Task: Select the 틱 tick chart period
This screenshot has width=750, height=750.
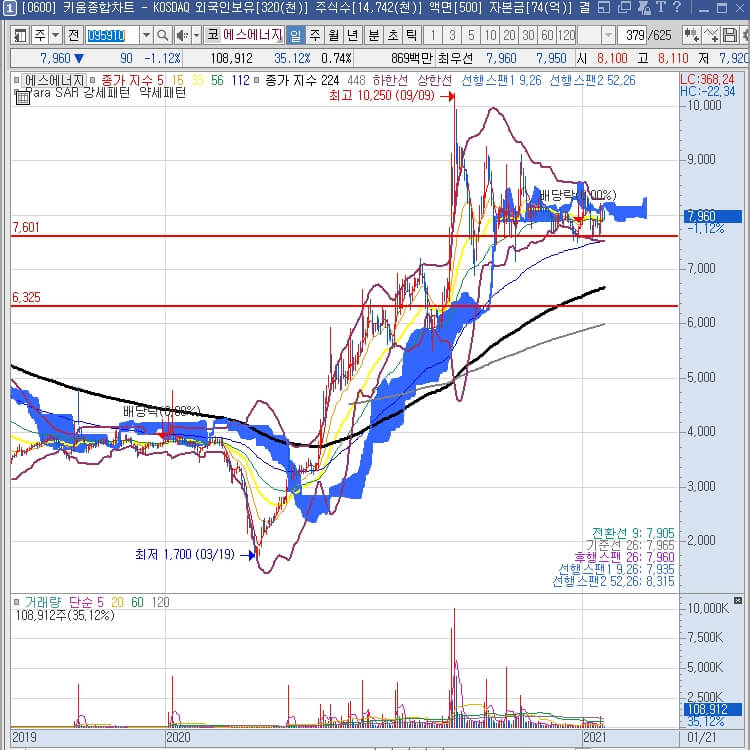Action: [x=411, y=35]
